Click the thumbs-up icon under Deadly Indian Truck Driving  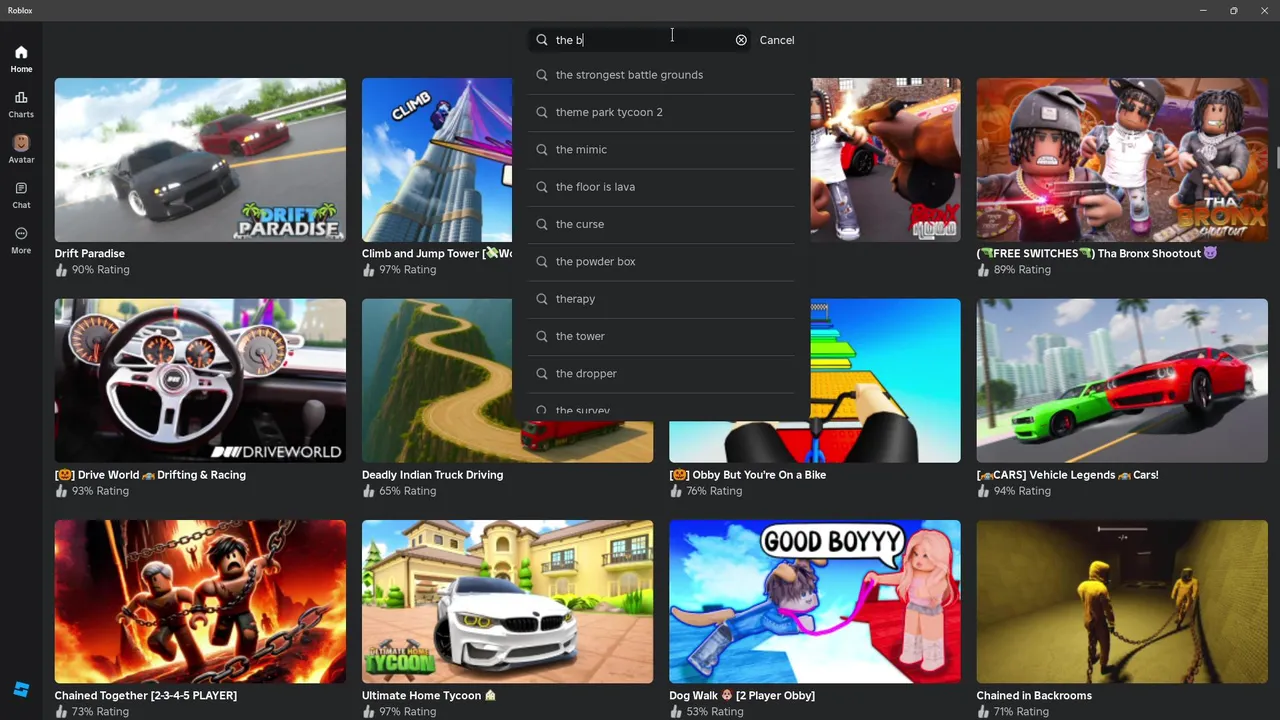click(369, 491)
